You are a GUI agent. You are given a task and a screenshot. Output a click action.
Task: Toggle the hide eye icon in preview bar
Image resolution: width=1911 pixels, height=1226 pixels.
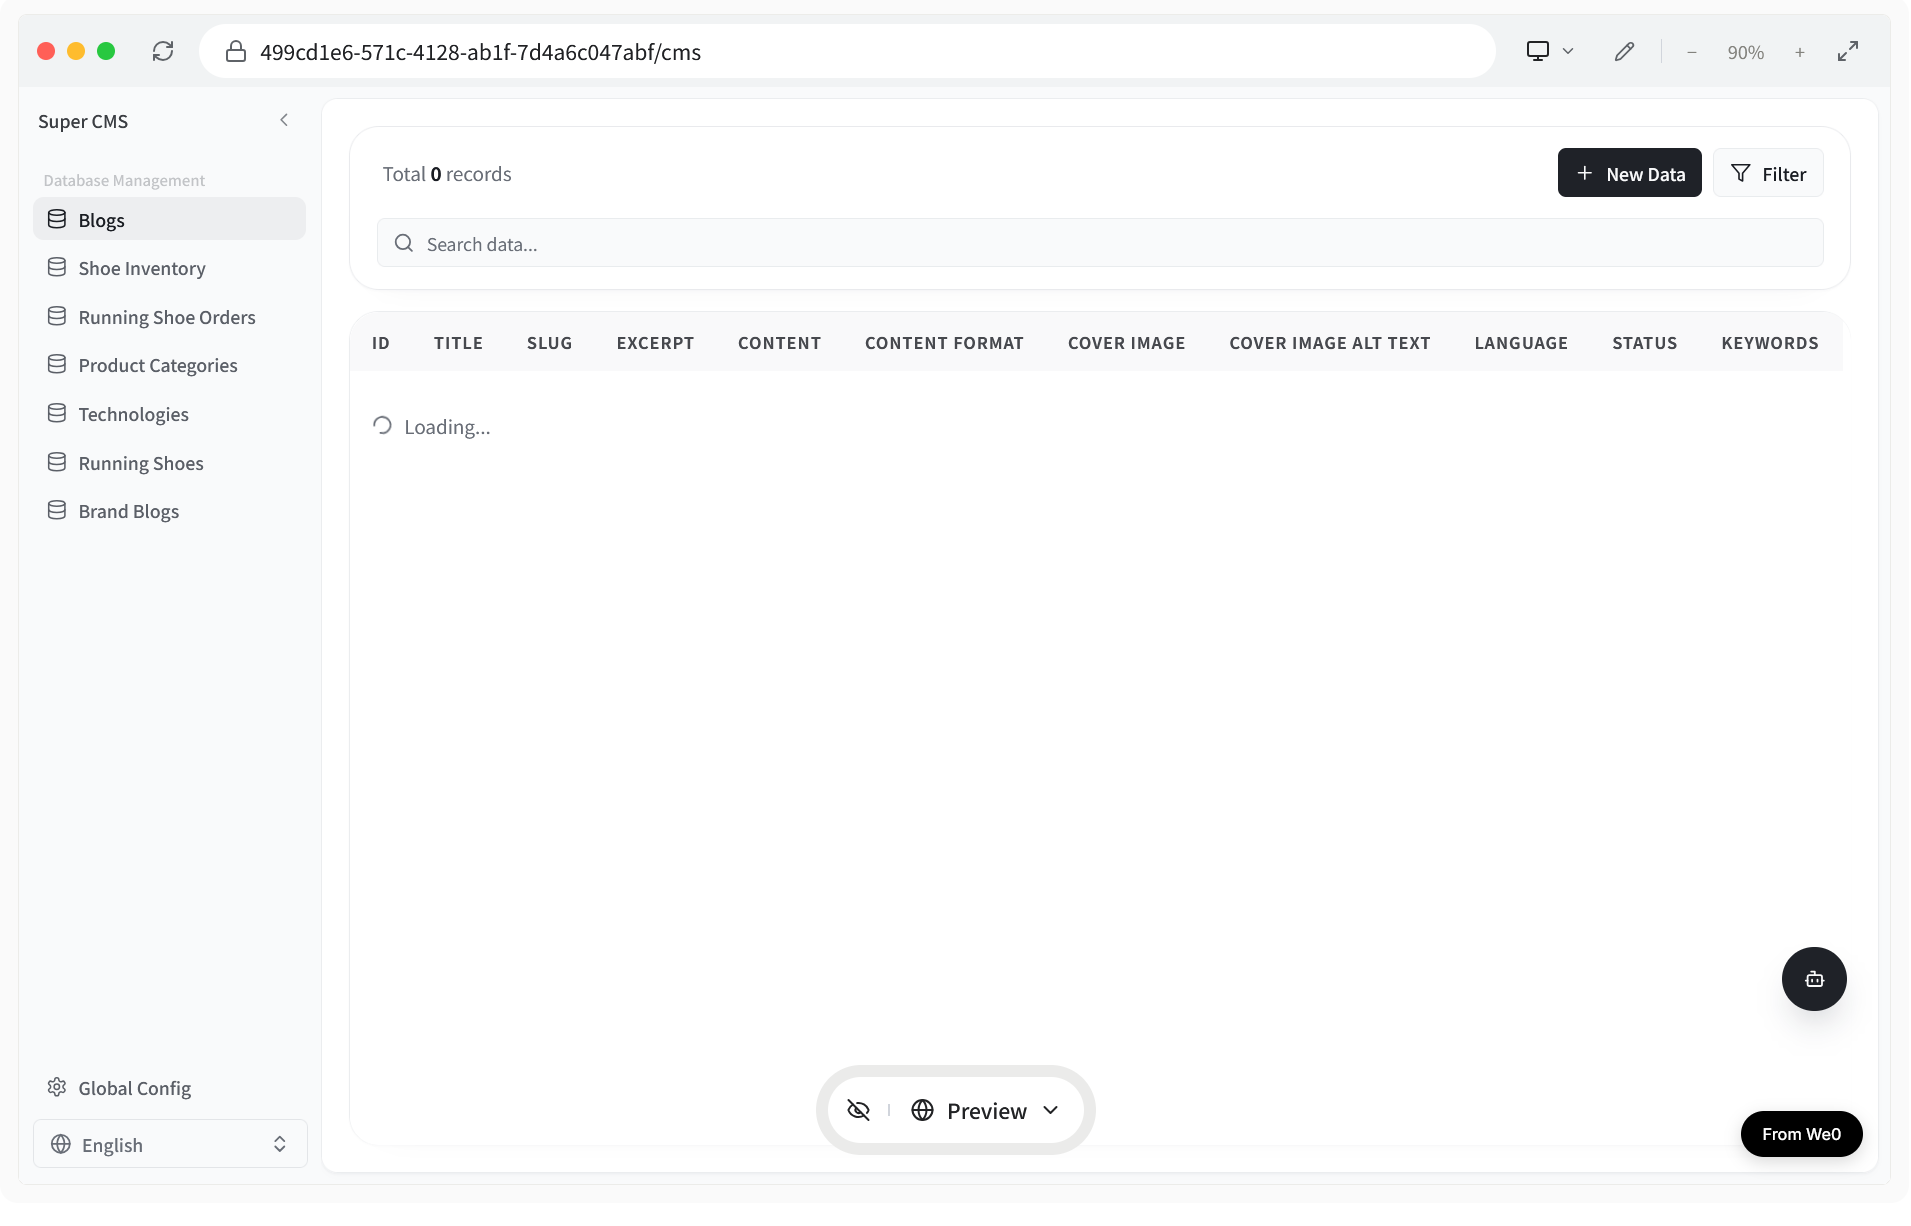(x=858, y=1110)
